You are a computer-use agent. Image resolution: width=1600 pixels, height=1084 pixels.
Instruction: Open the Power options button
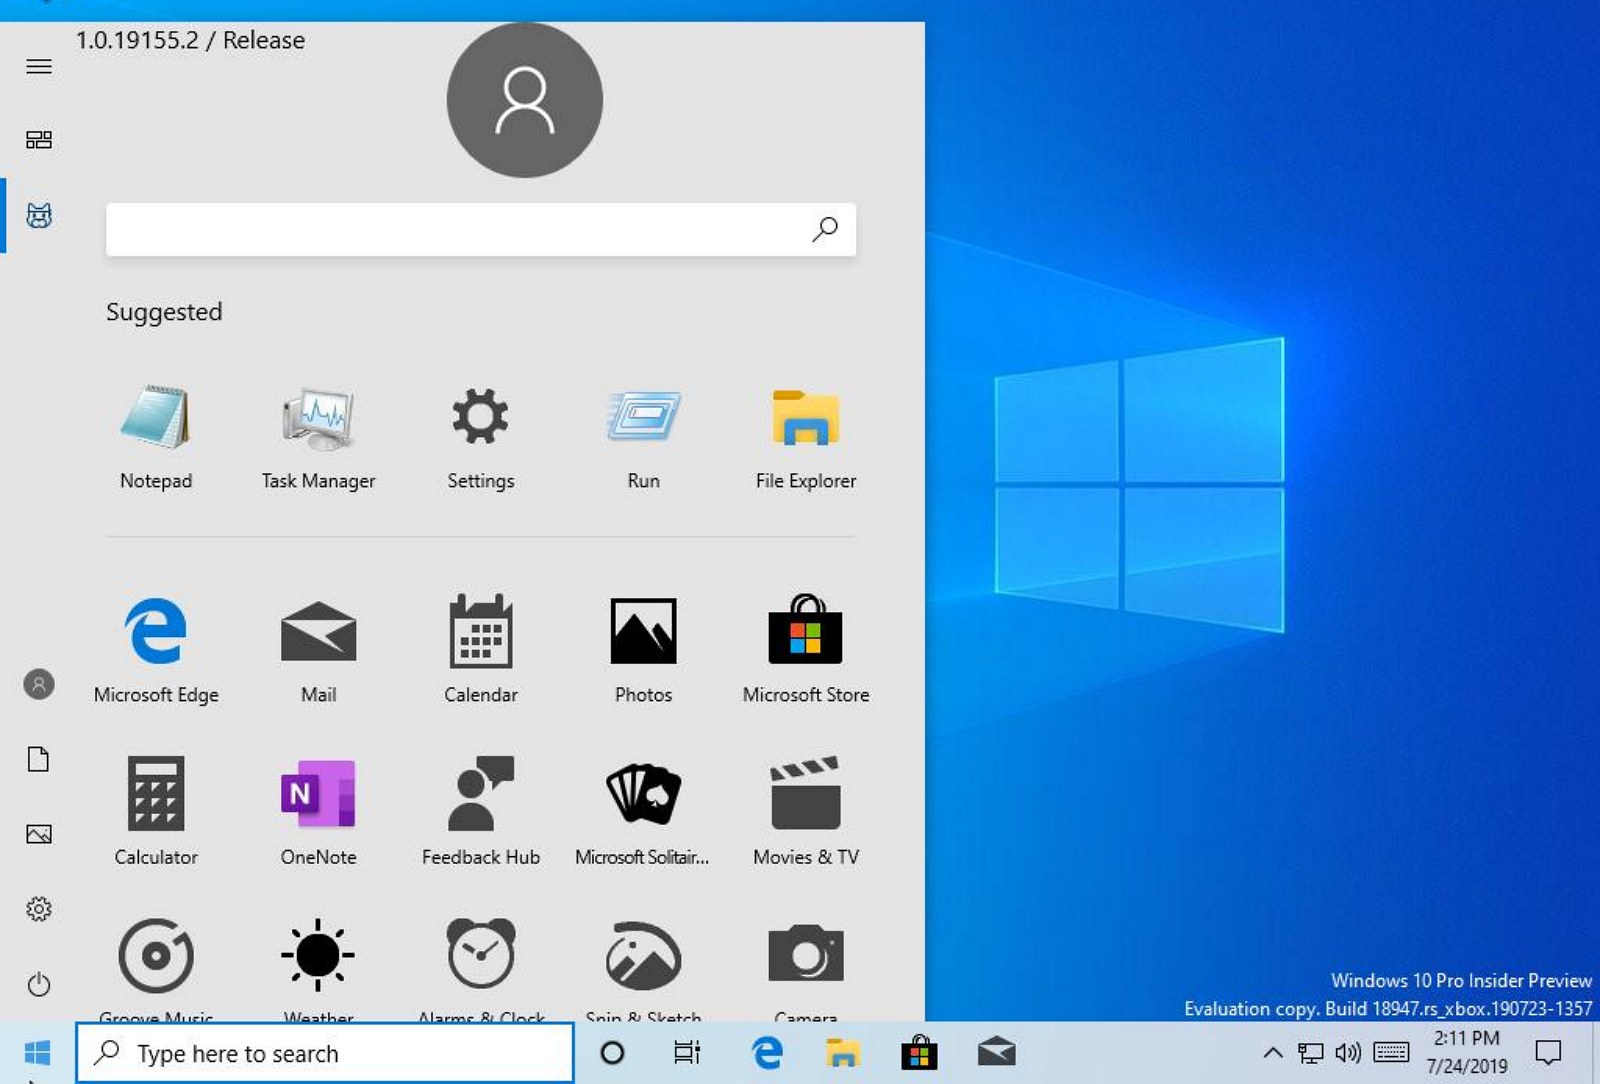[39, 984]
